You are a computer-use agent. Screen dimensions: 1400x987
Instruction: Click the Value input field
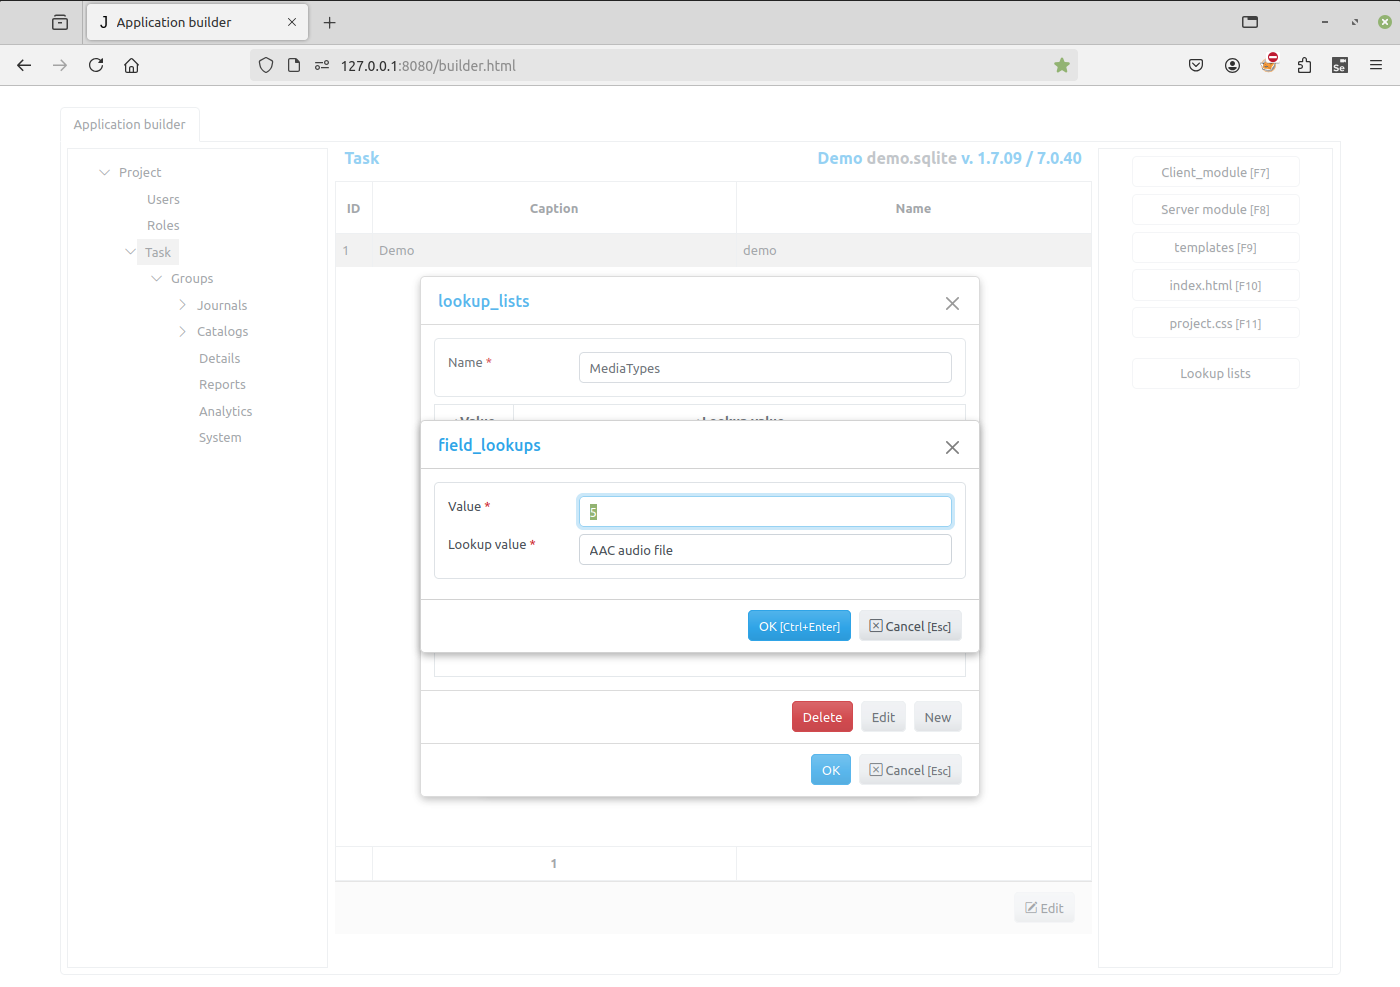pos(765,512)
